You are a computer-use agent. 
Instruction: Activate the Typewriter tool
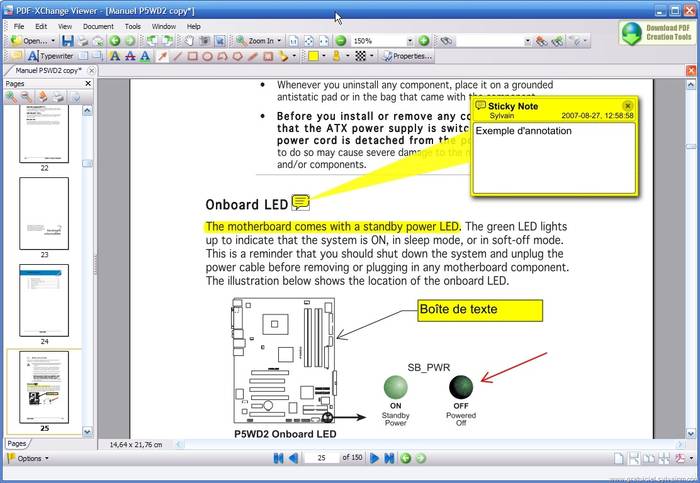(49, 56)
